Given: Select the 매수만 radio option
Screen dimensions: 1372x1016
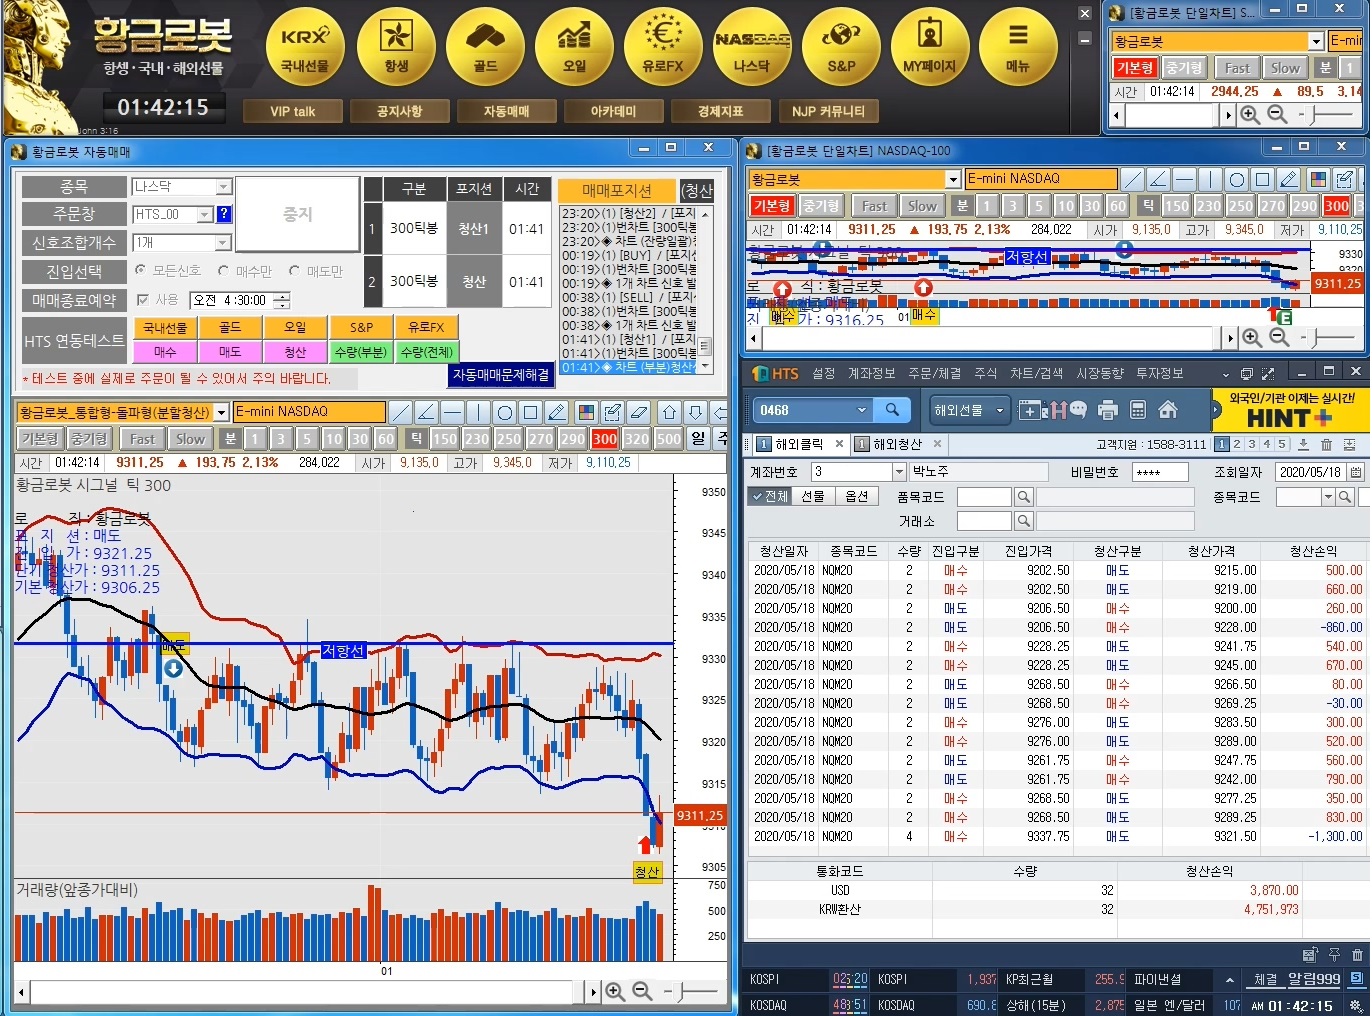Looking at the screenshot, I should click(223, 270).
